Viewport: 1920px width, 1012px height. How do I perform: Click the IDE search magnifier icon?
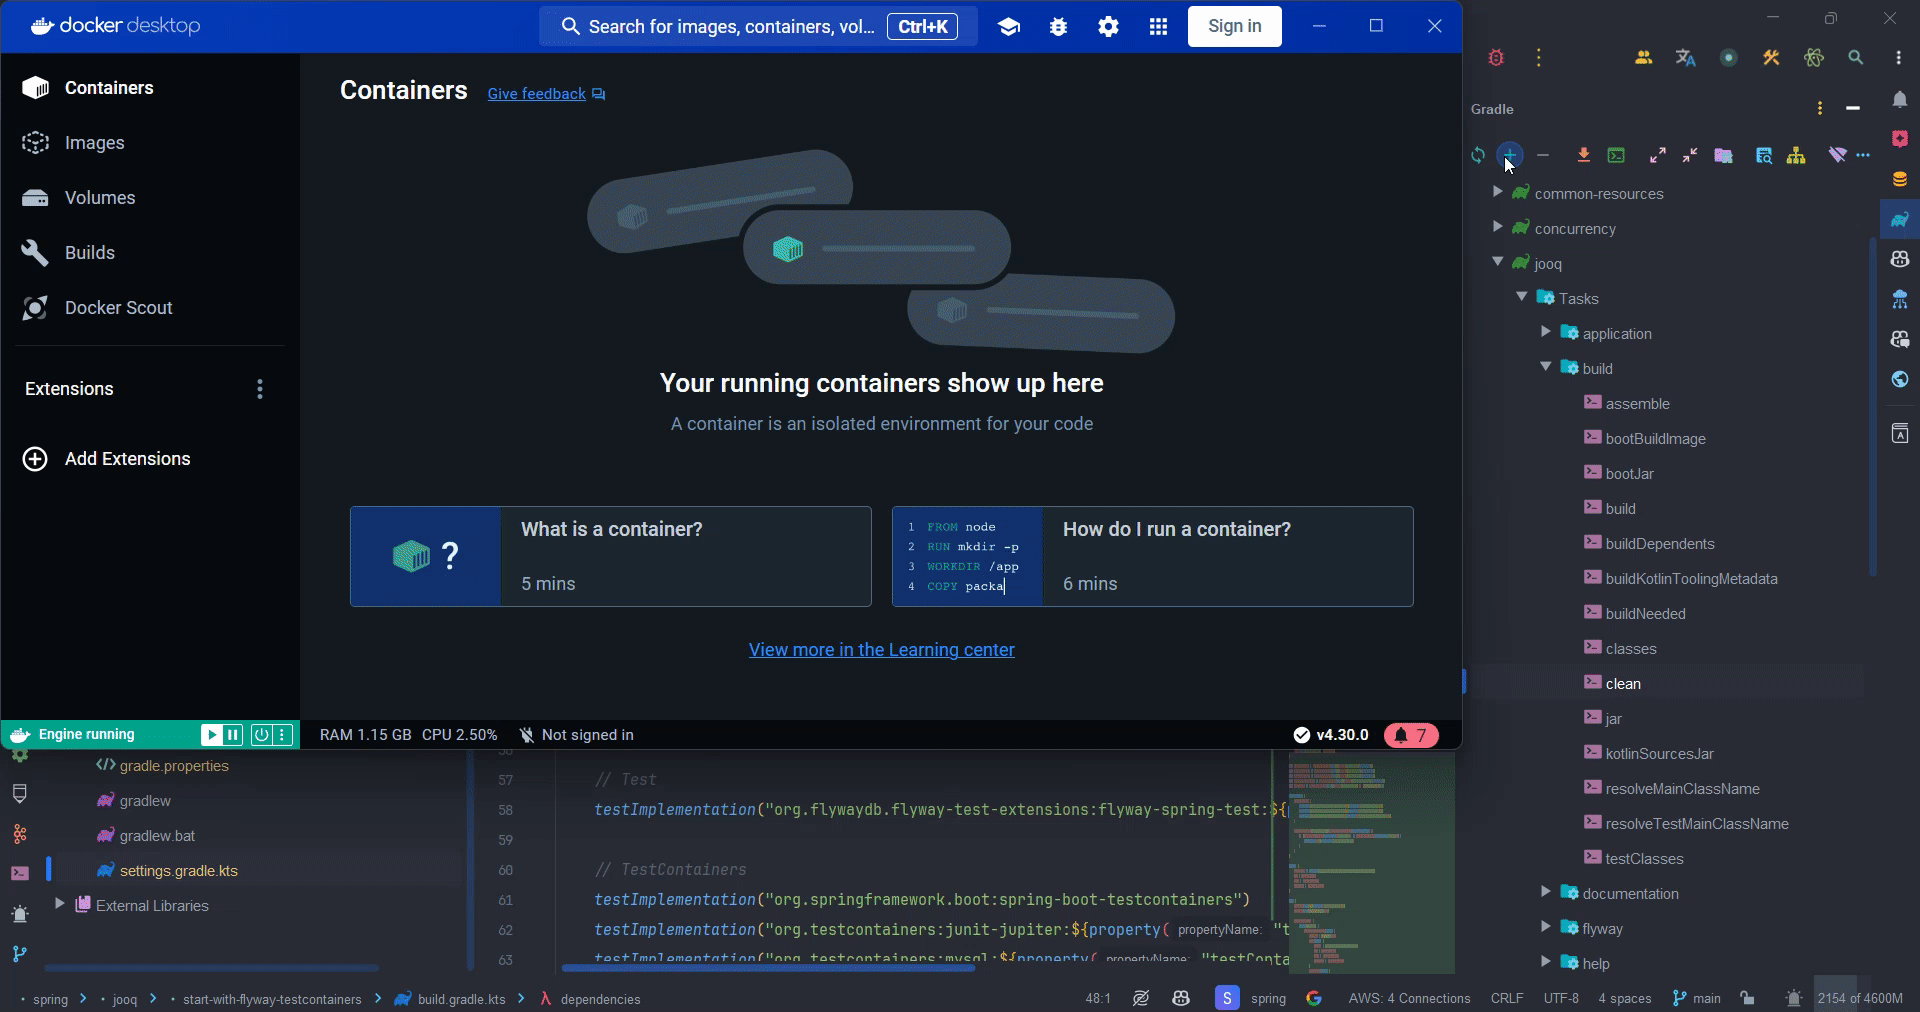point(1856,58)
